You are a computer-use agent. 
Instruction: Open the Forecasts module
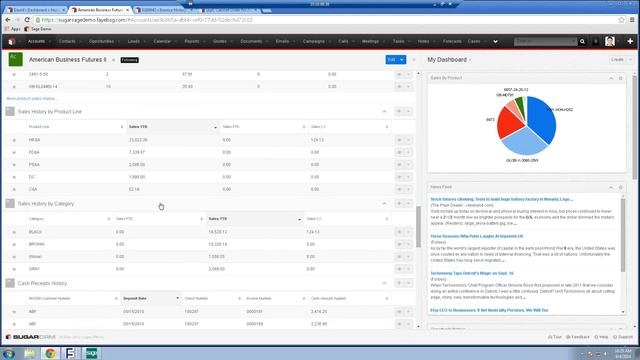pos(452,41)
